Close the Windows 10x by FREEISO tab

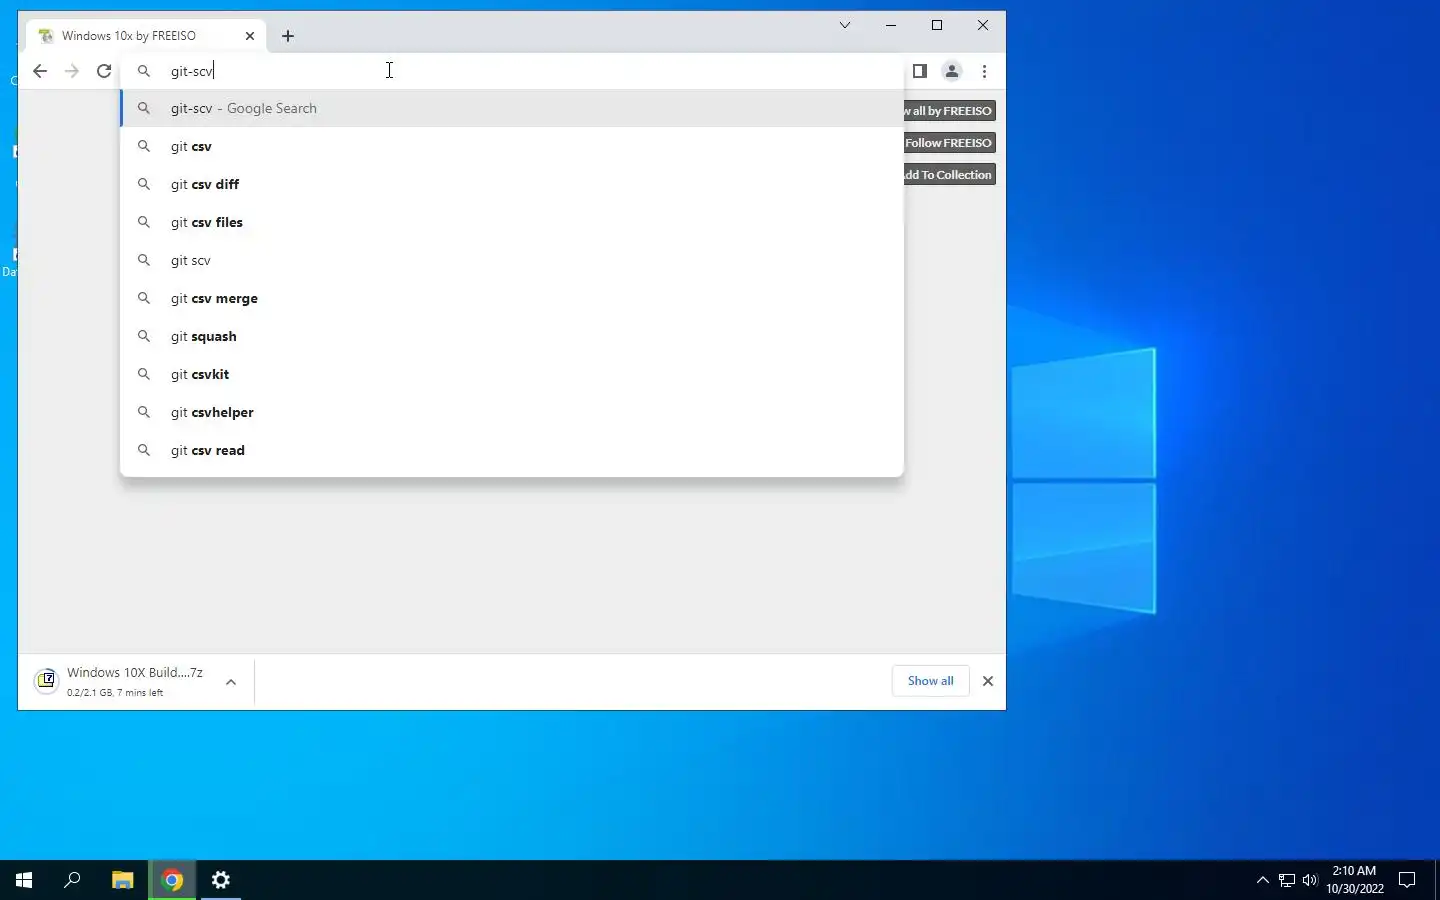pyautogui.click(x=250, y=36)
